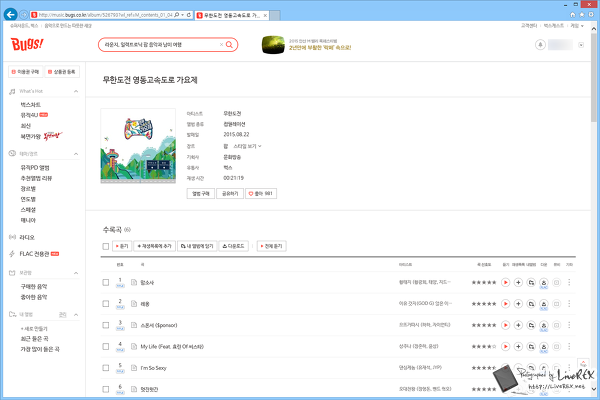Image resolution: width=600 pixels, height=400 pixels.
Task: Click the 재생목록에 추가 button
Action: [x=155, y=246]
